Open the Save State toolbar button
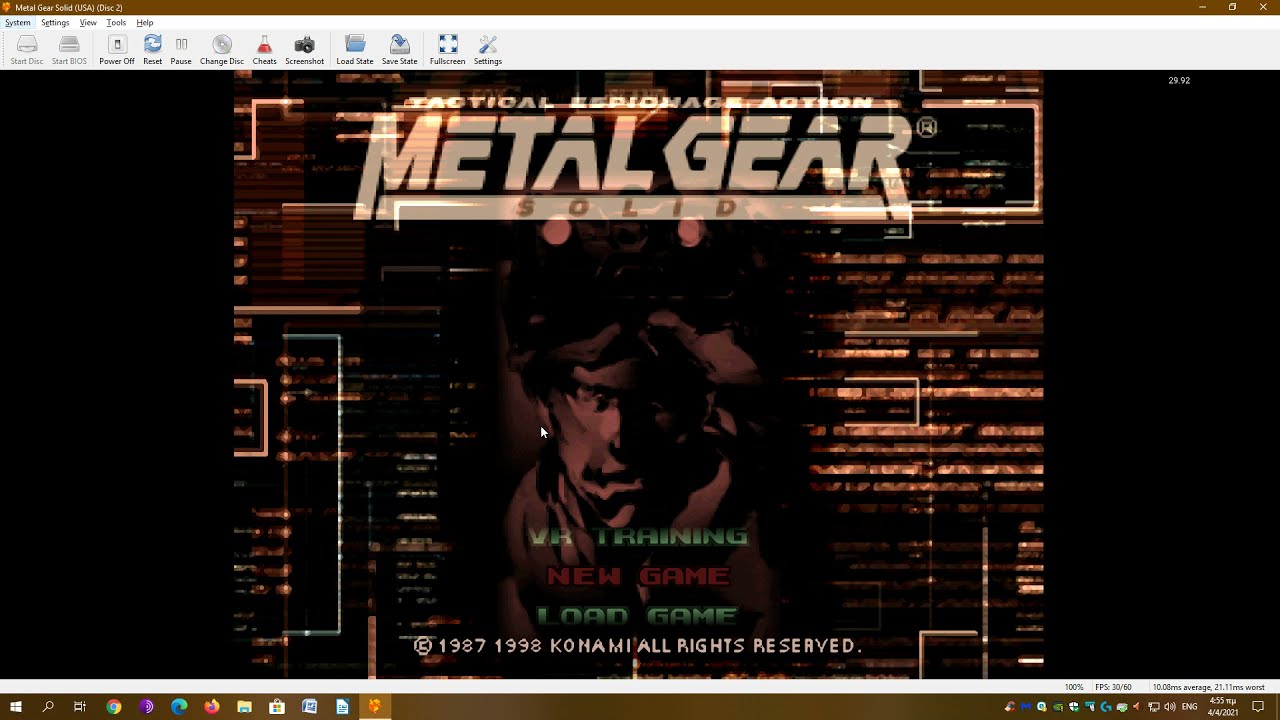 [x=400, y=50]
